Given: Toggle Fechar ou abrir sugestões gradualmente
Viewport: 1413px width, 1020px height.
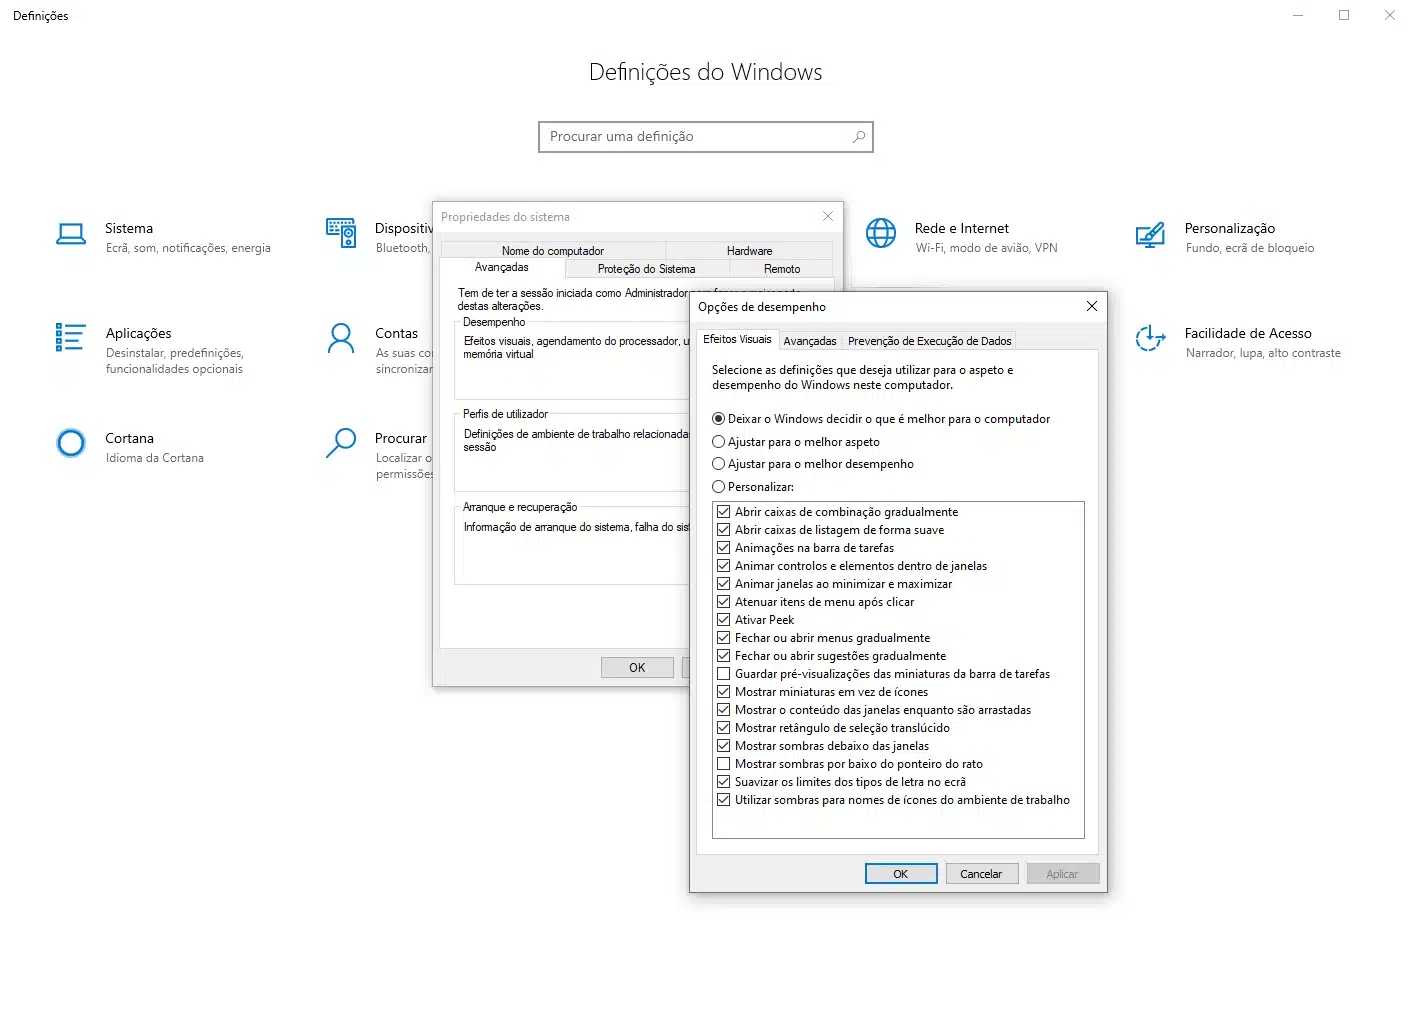Looking at the screenshot, I should point(723,656).
